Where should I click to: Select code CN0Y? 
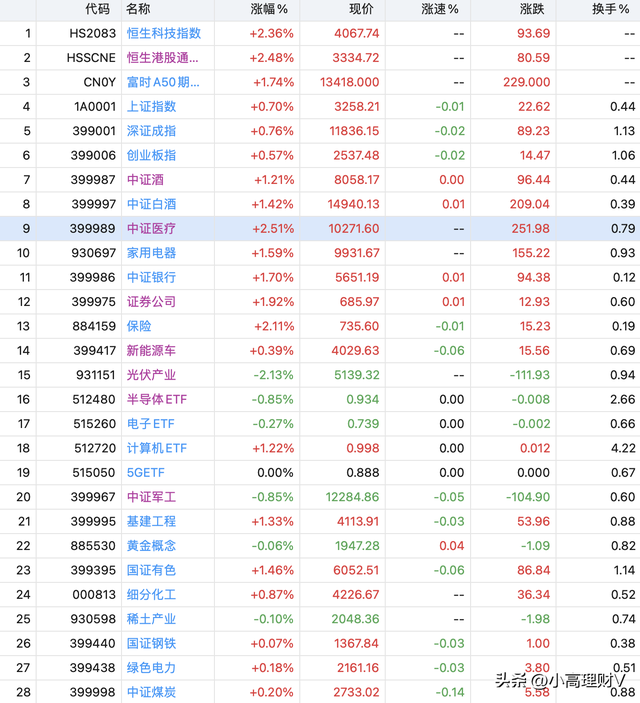(x=100, y=82)
